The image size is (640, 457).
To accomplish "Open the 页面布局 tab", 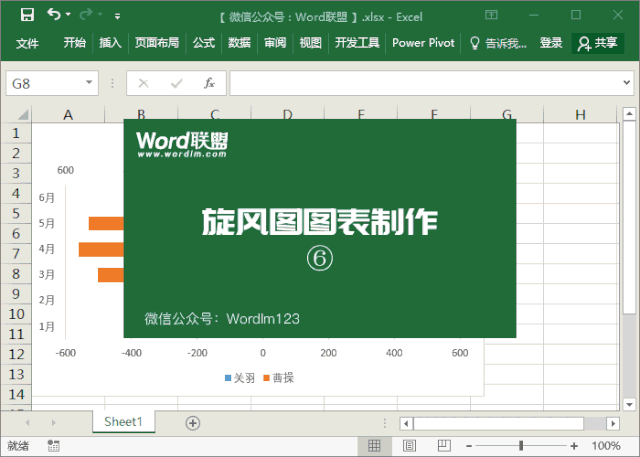I will point(157,43).
